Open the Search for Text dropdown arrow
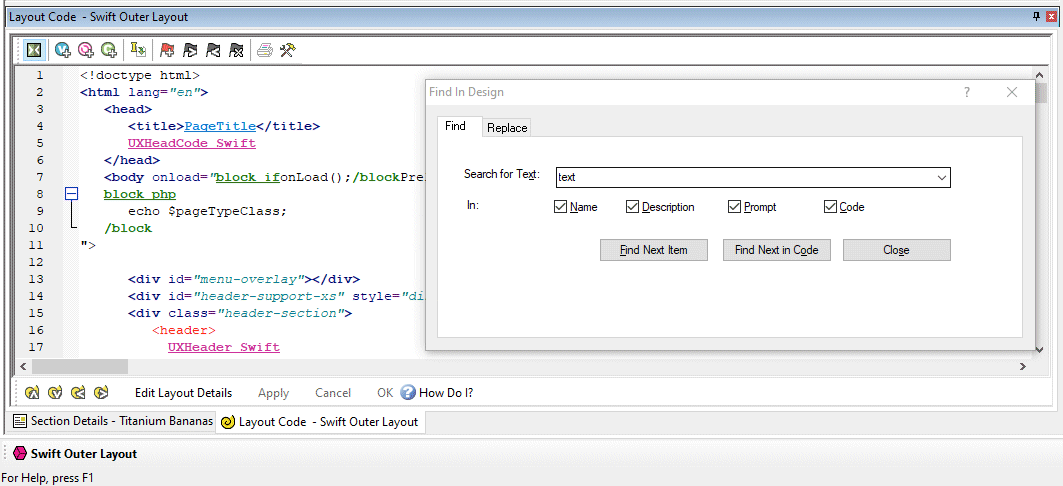The width and height of the screenshot is (1063, 486). [x=942, y=178]
